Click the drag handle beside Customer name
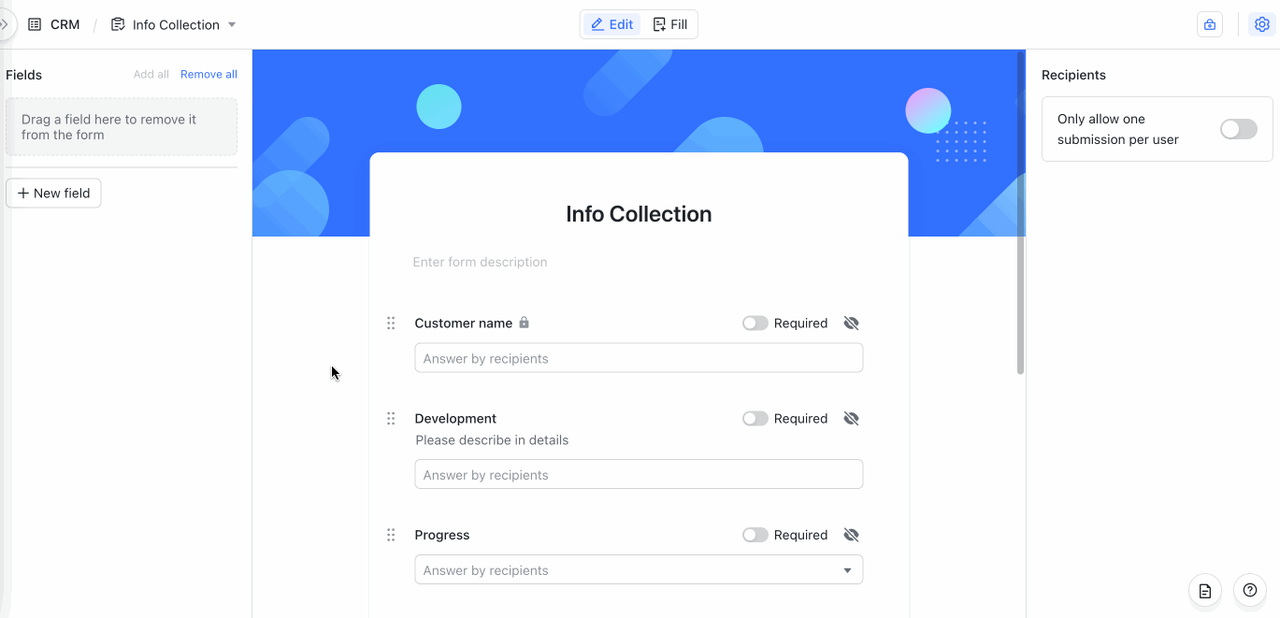 coord(391,323)
